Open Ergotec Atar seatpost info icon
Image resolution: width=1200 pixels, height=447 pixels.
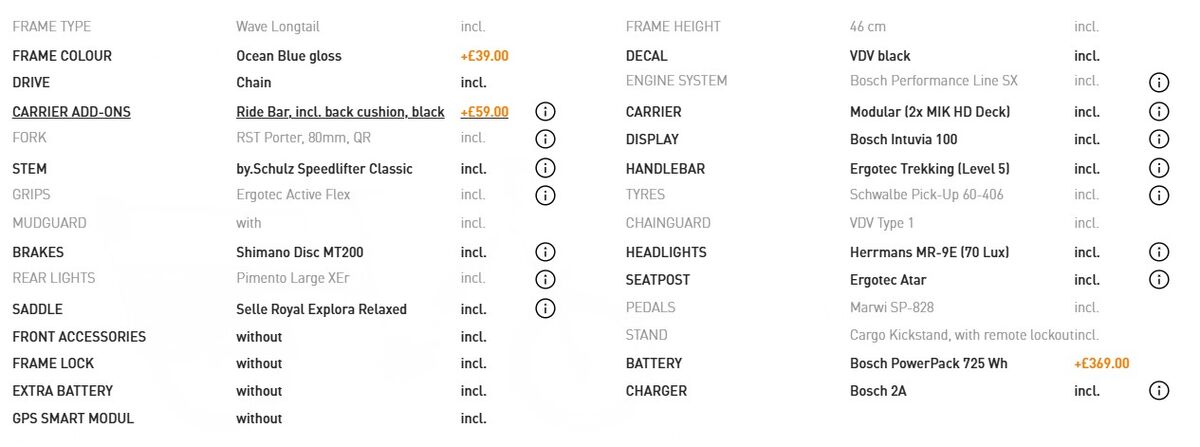[1159, 279]
